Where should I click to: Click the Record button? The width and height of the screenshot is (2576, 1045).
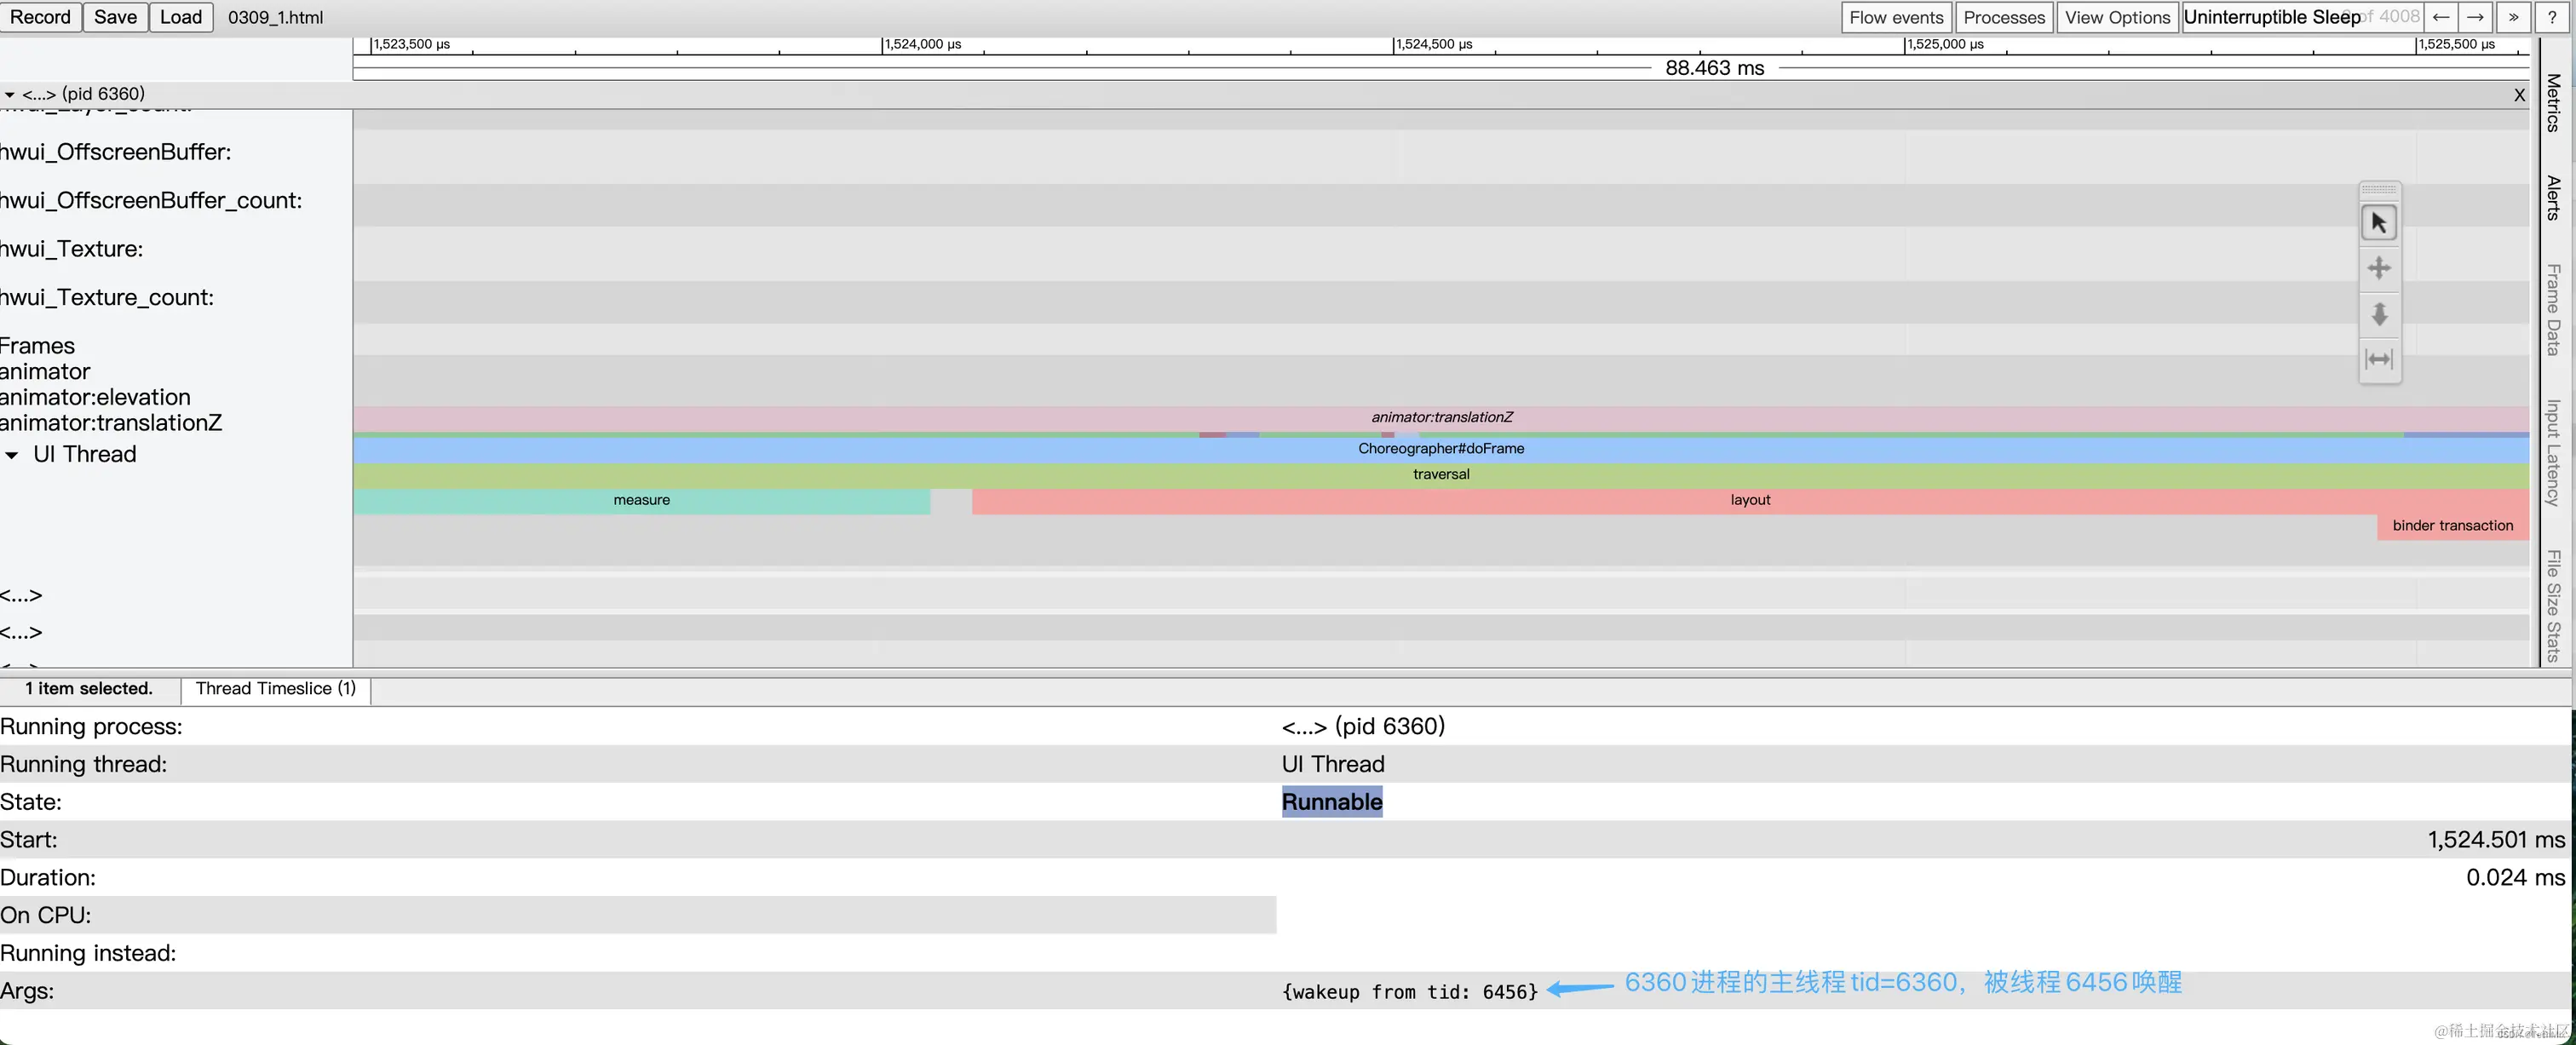pyautogui.click(x=40, y=17)
